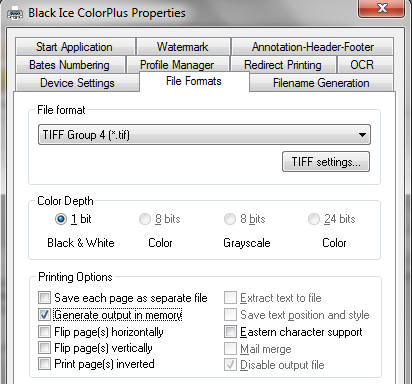The width and height of the screenshot is (412, 384).
Task: Switch to the Start Application tab
Action: pyautogui.click(x=75, y=47)
